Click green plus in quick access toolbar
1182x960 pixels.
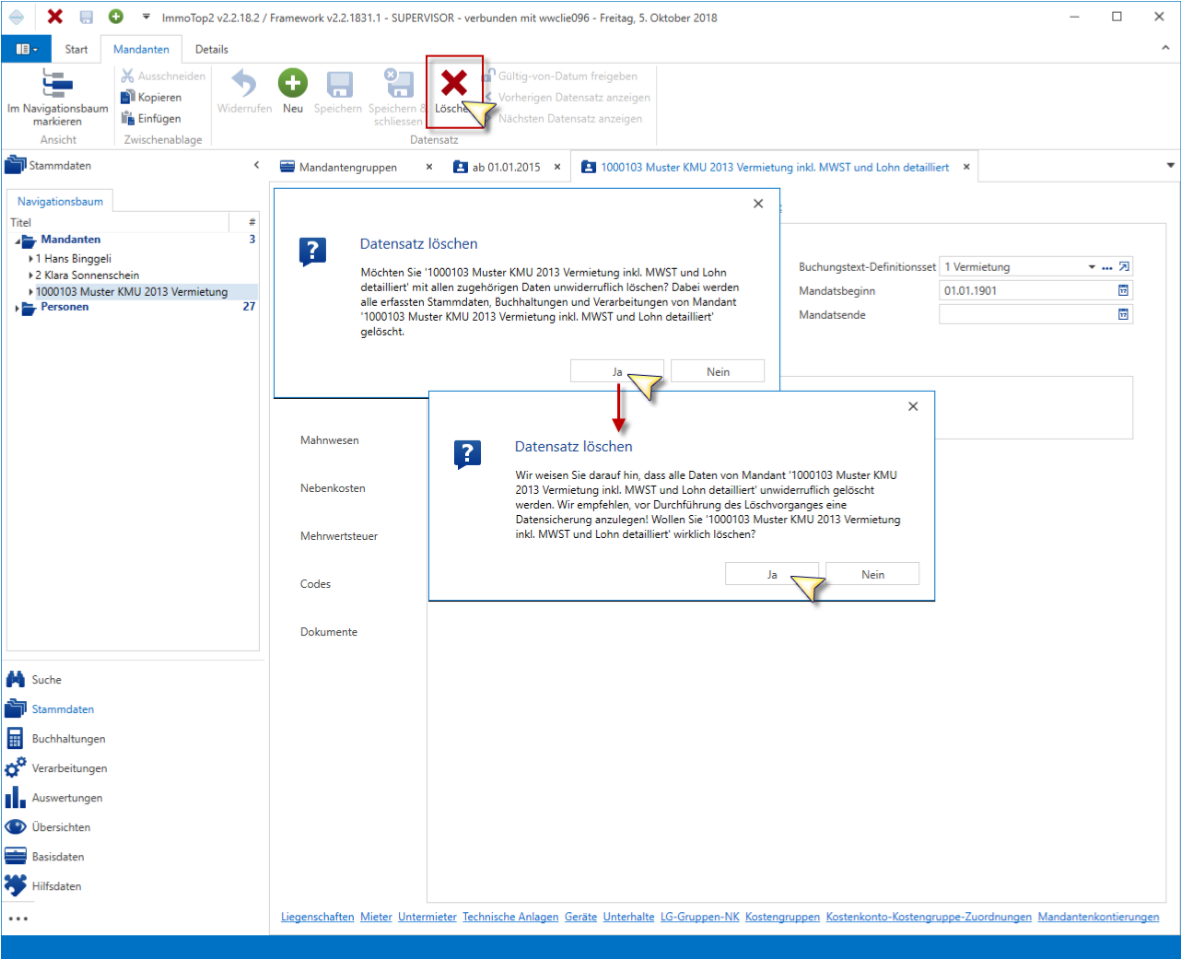pos(115,17)
